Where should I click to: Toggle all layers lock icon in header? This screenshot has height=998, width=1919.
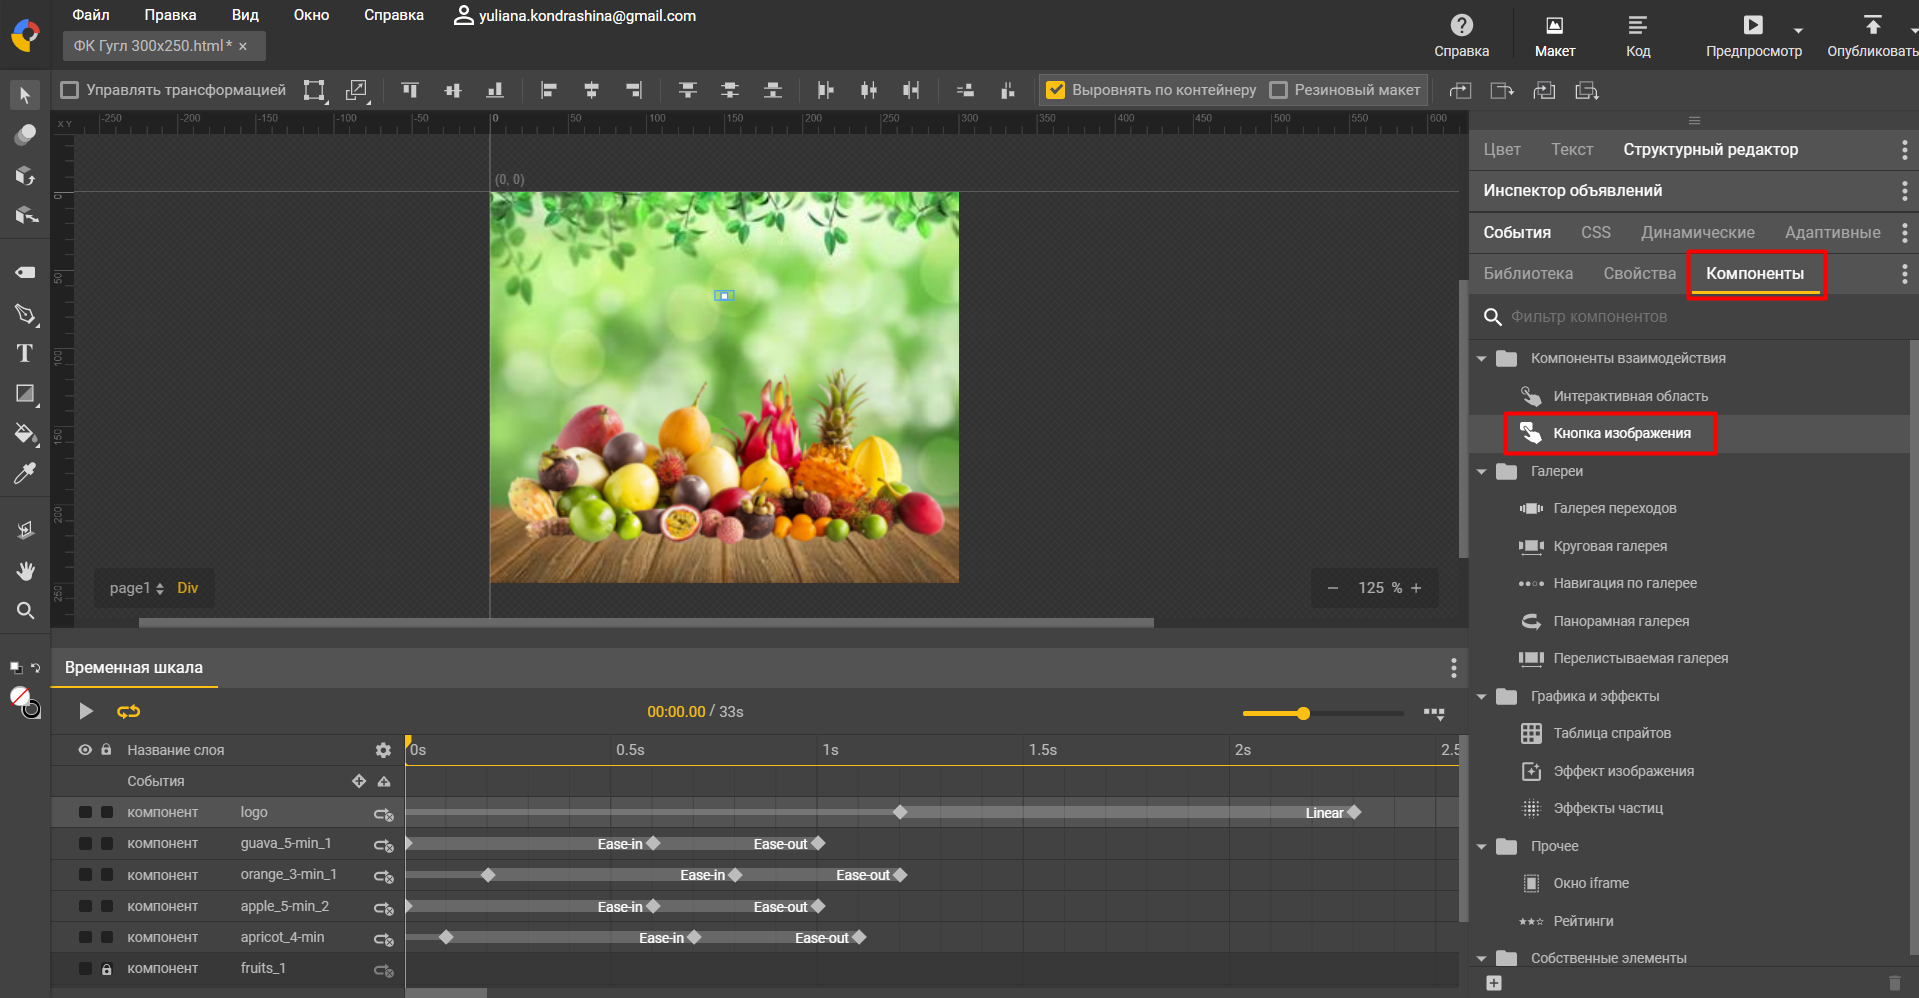(106, 750)
